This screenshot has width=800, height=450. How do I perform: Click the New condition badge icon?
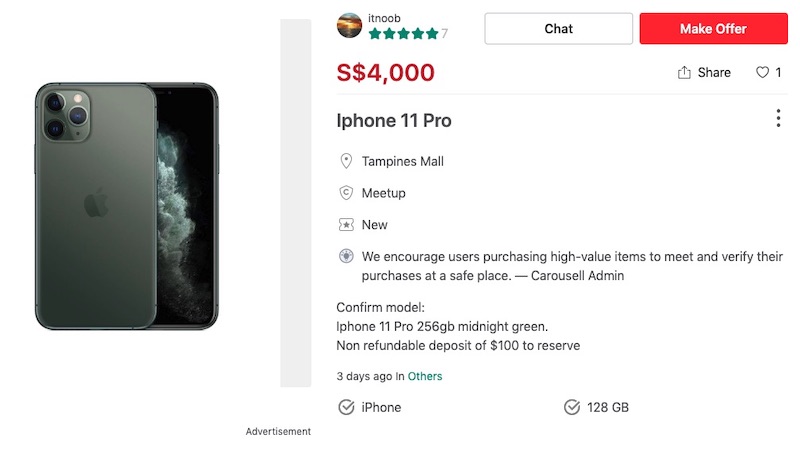pyautogui.click(x=346, y=225)
